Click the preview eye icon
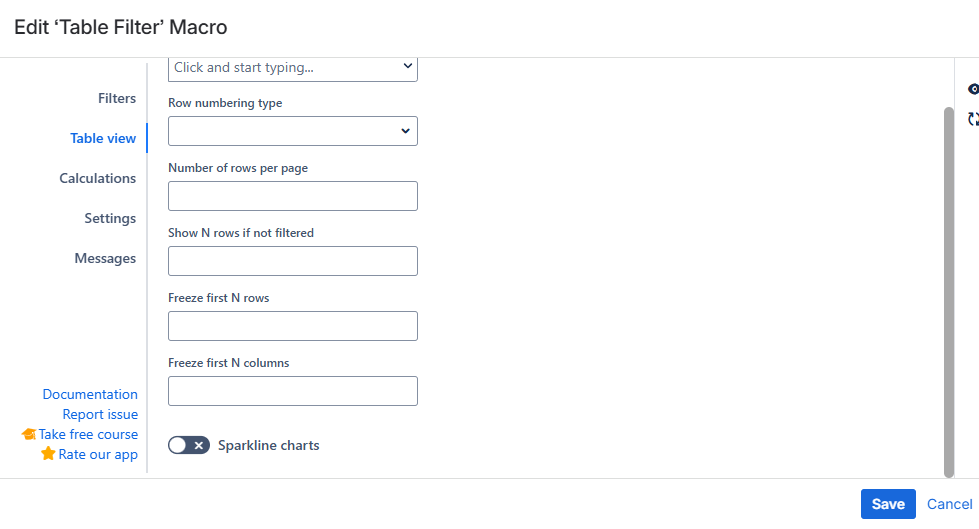 [973, 89]
